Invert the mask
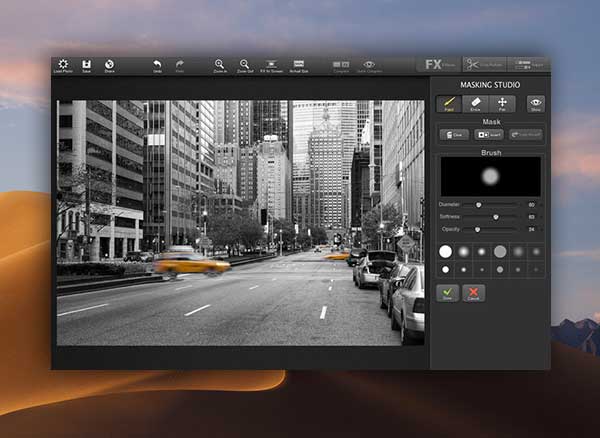 [x=489, y=135]
